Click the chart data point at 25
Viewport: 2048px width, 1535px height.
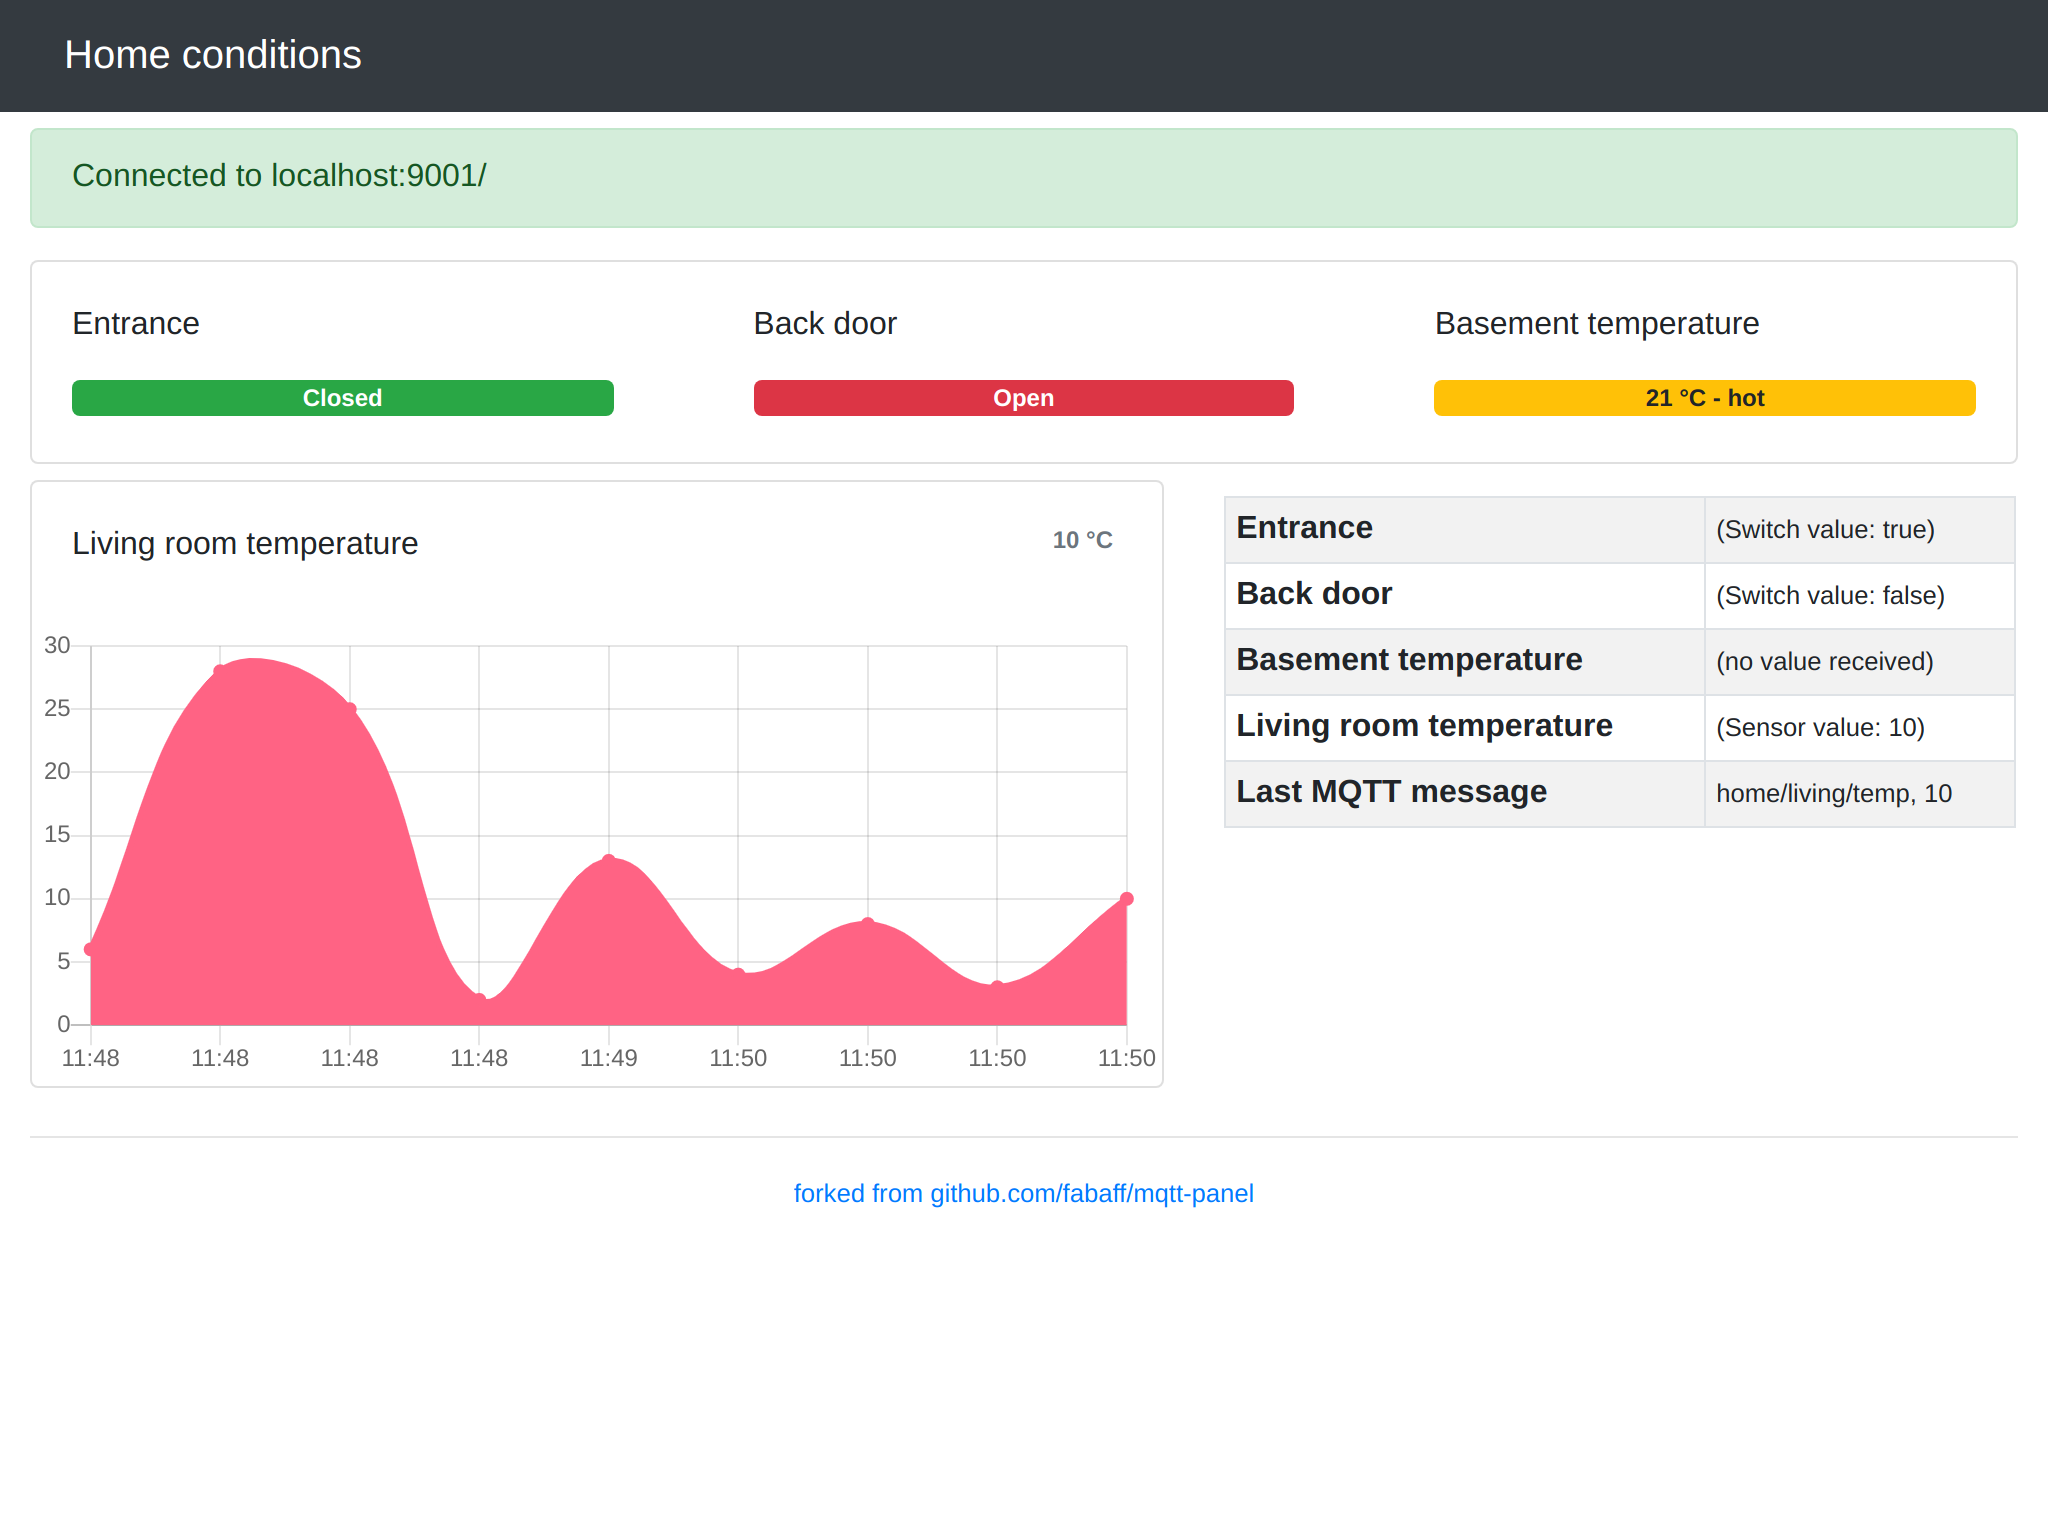350,709
